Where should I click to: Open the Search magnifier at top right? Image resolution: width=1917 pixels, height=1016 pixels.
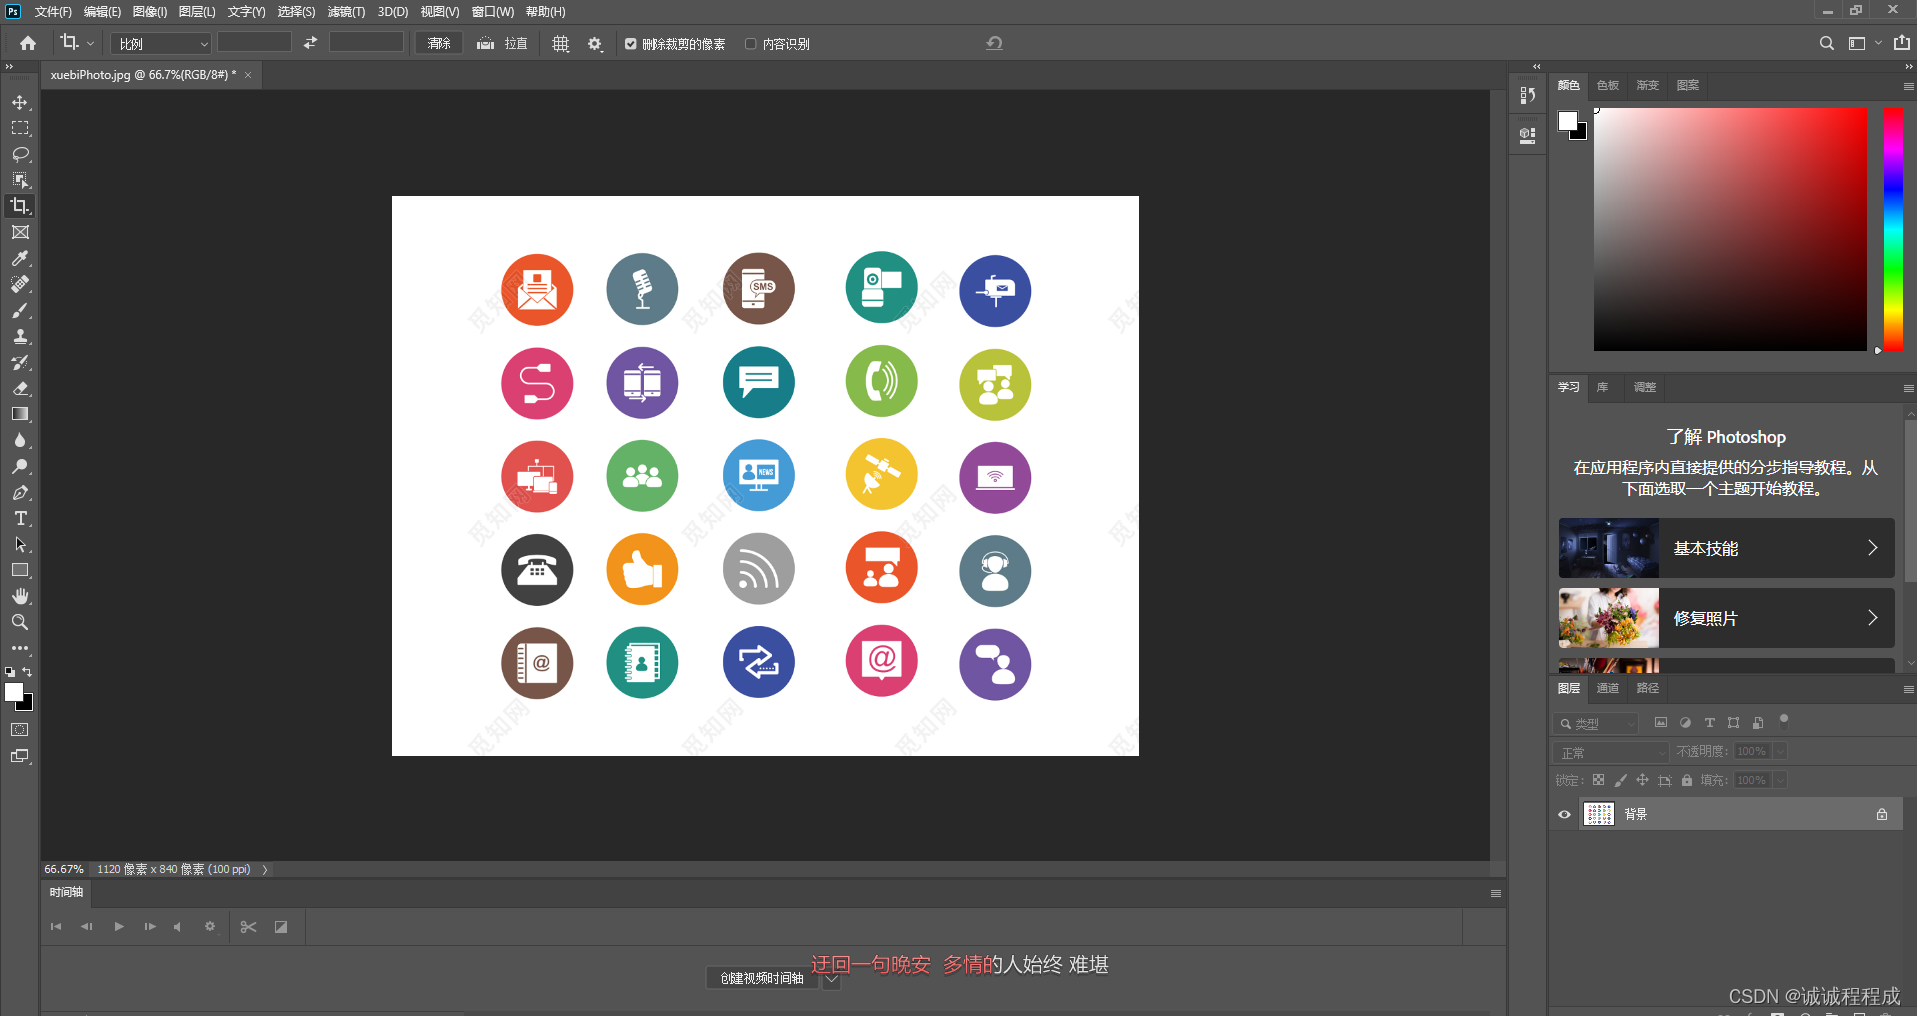point(1827,43)
